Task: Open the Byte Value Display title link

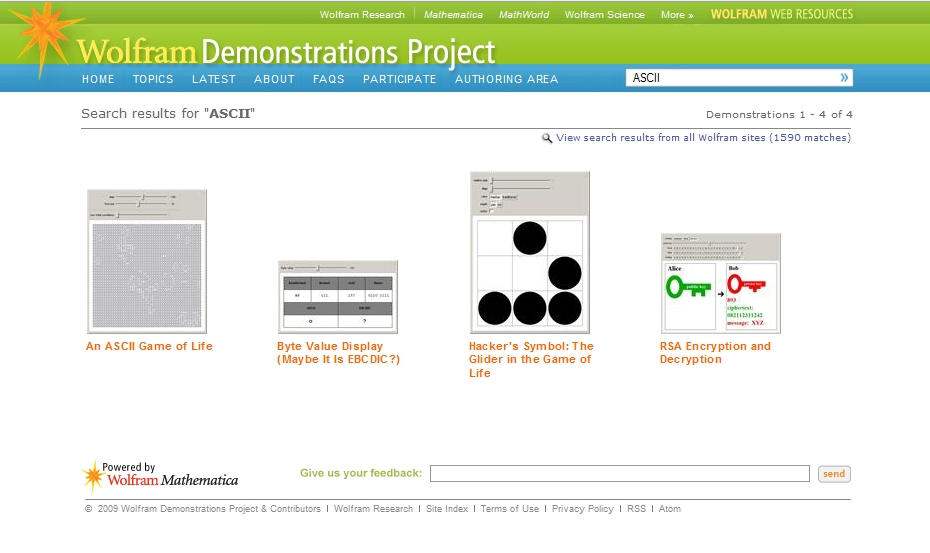Action: coord(338,353)
